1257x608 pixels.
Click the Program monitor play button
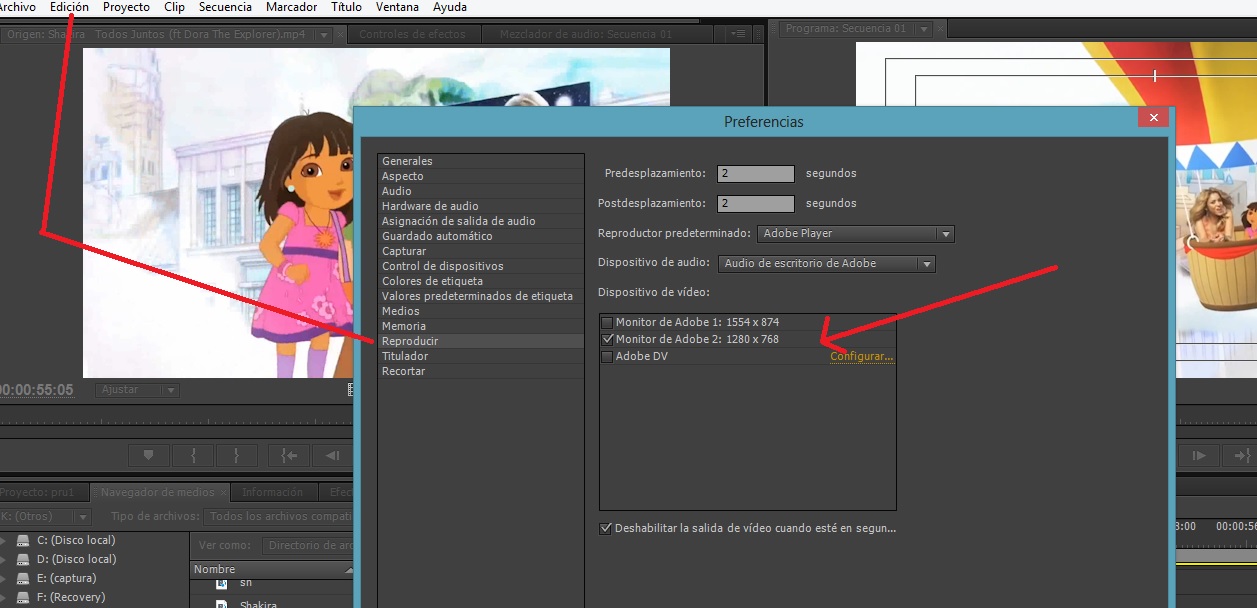point(1198,455)
